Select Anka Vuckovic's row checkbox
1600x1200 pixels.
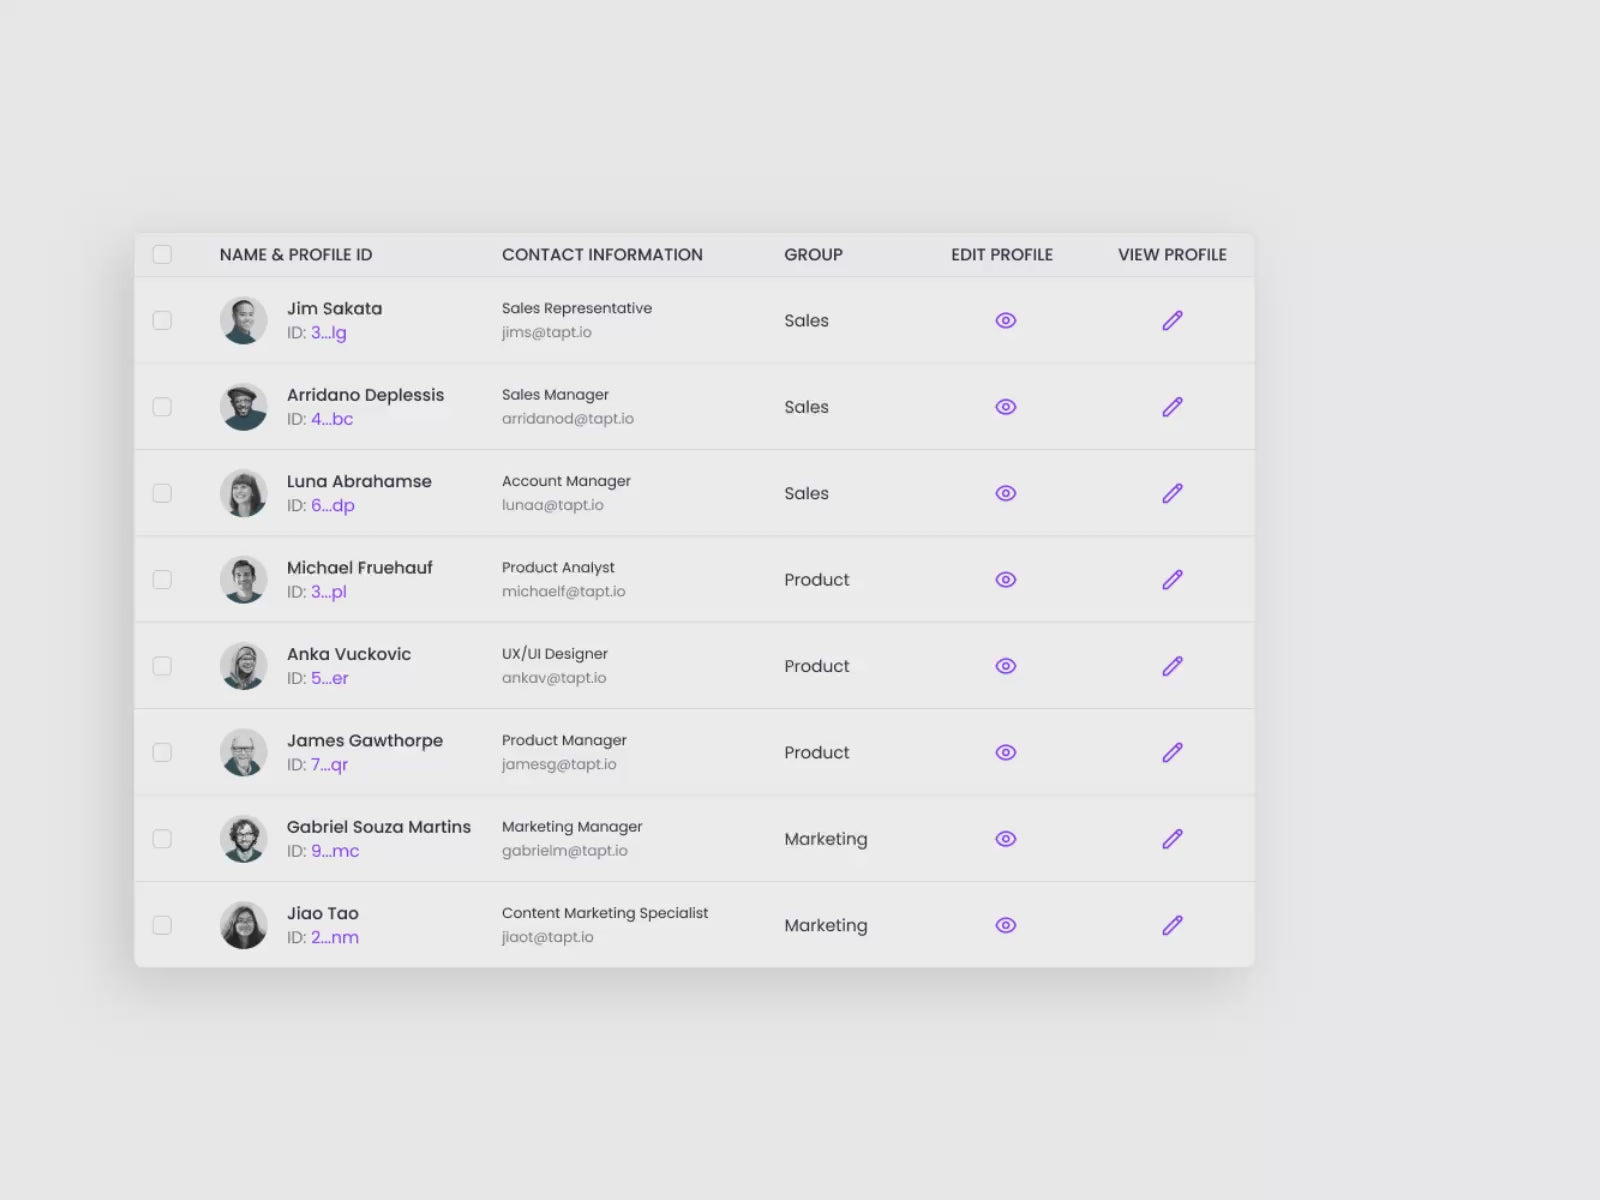point(162,666)
